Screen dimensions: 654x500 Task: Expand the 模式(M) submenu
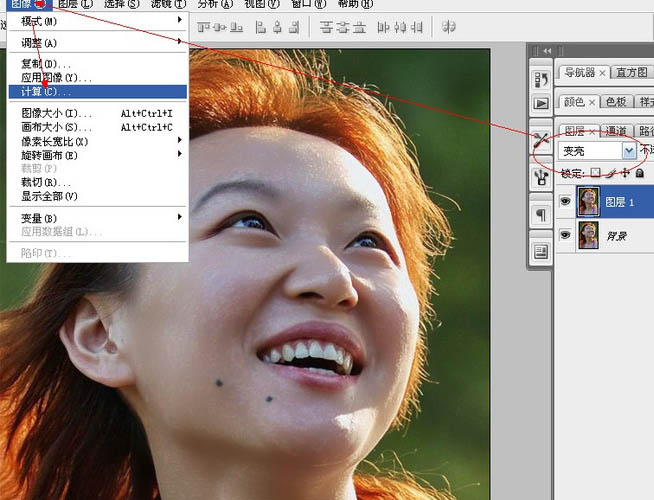coord(98,20)
